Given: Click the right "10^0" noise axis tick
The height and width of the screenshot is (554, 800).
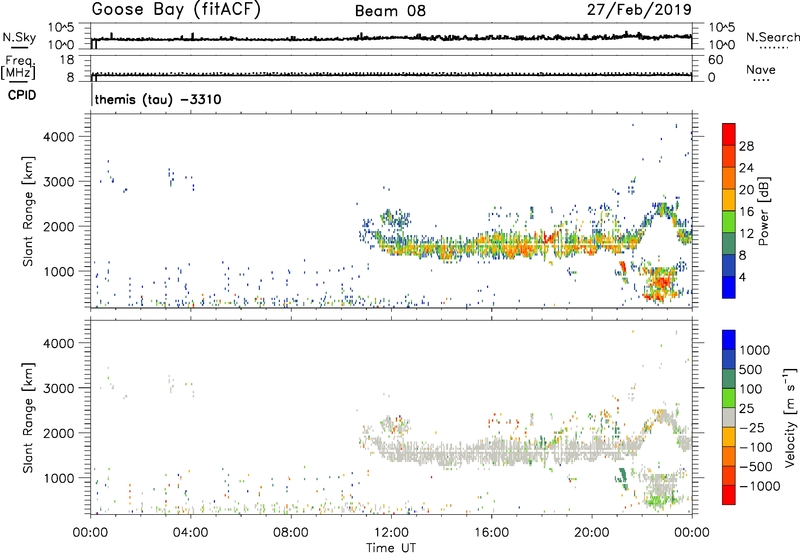Looking at the screenshot, I should point(721,45).
